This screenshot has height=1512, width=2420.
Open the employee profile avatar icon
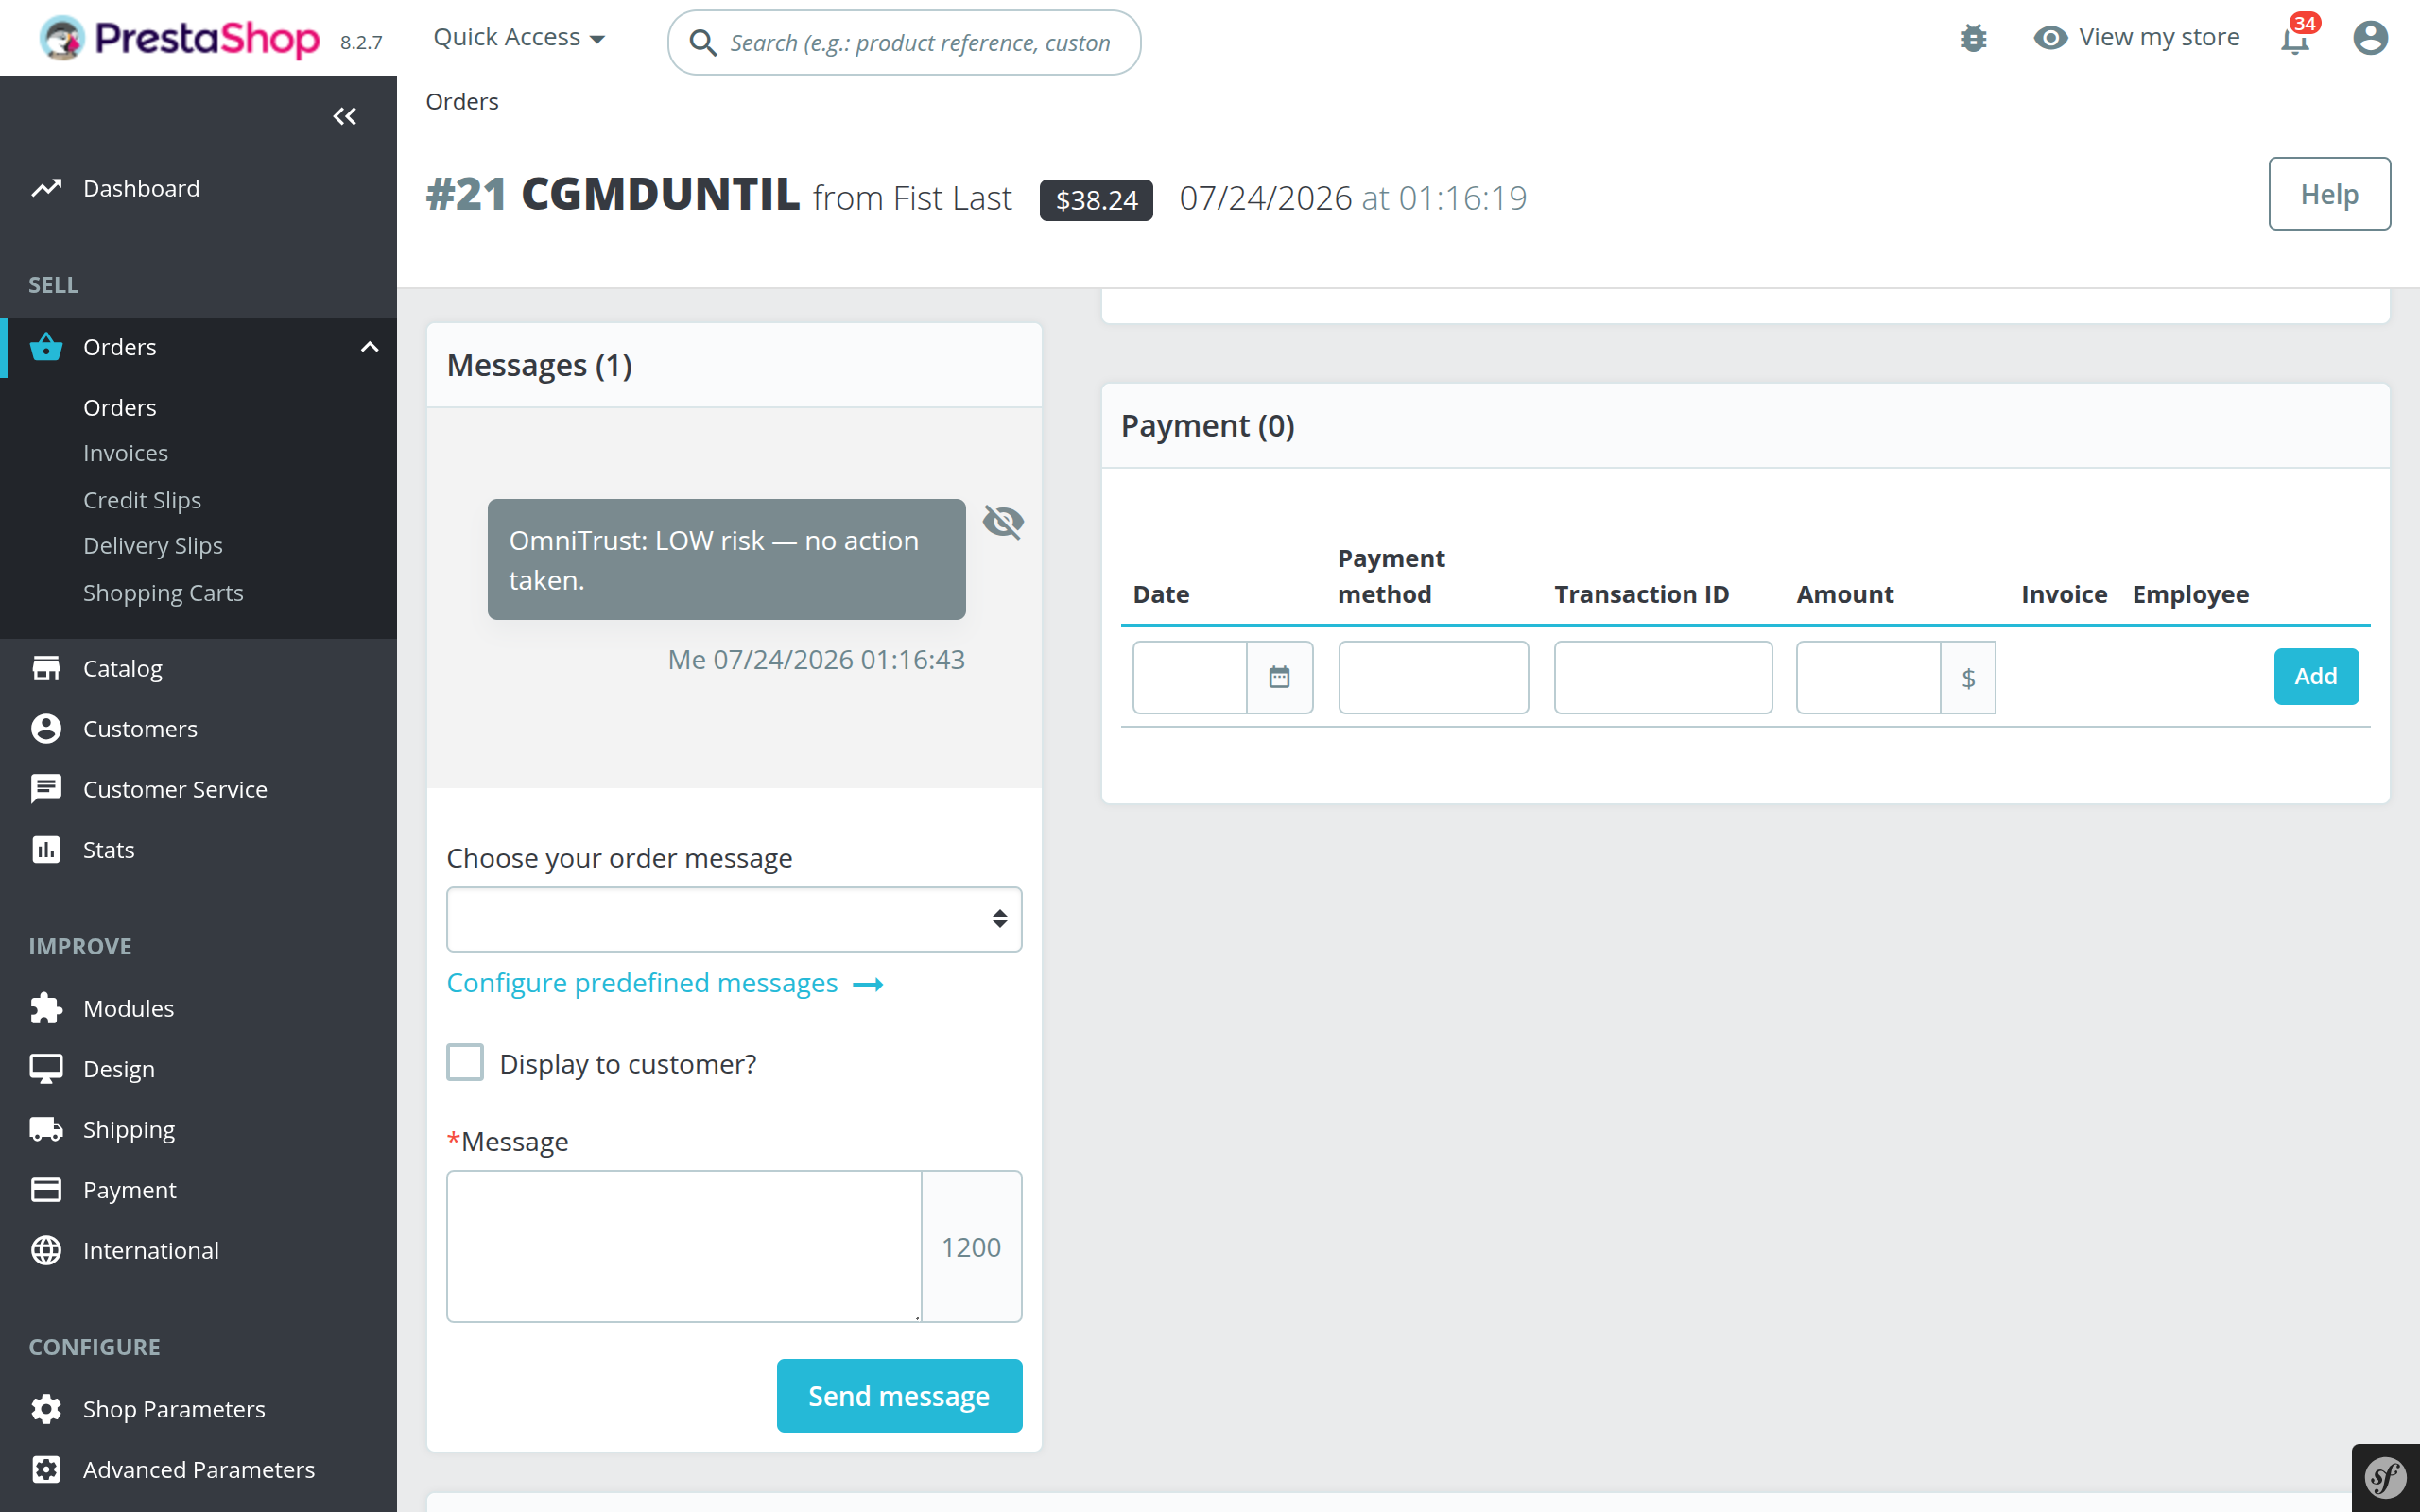pyautogui.click(x=2370, y=38)
